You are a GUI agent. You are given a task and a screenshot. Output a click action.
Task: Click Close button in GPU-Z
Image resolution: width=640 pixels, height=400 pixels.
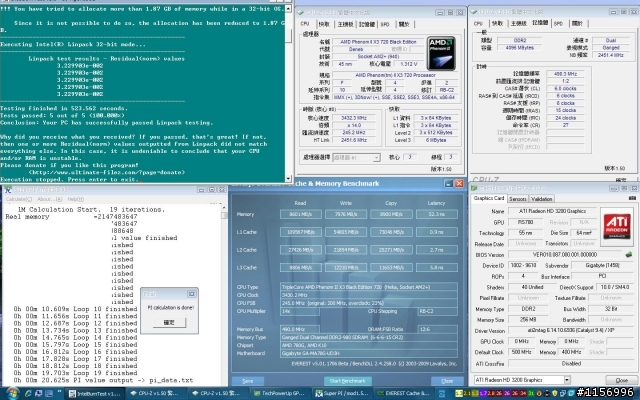621,380
